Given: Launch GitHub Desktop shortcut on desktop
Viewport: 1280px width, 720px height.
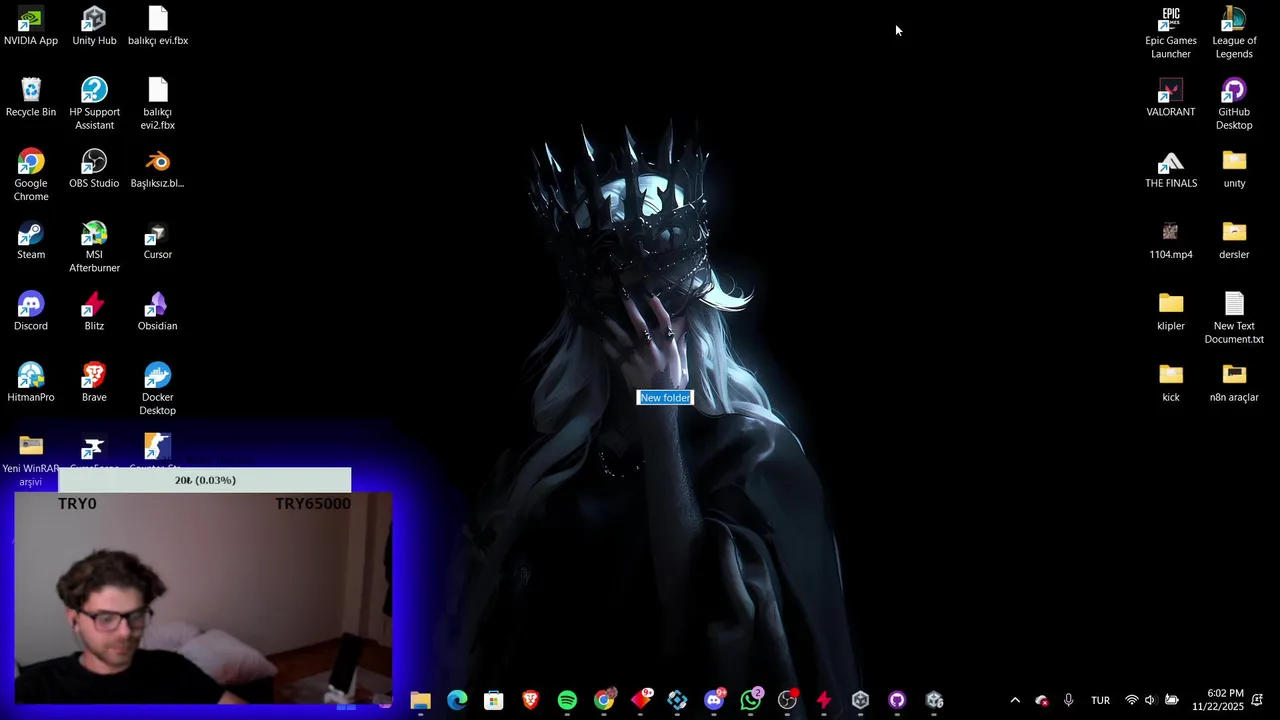Looking at the screenshot, I should point(1234,104).
